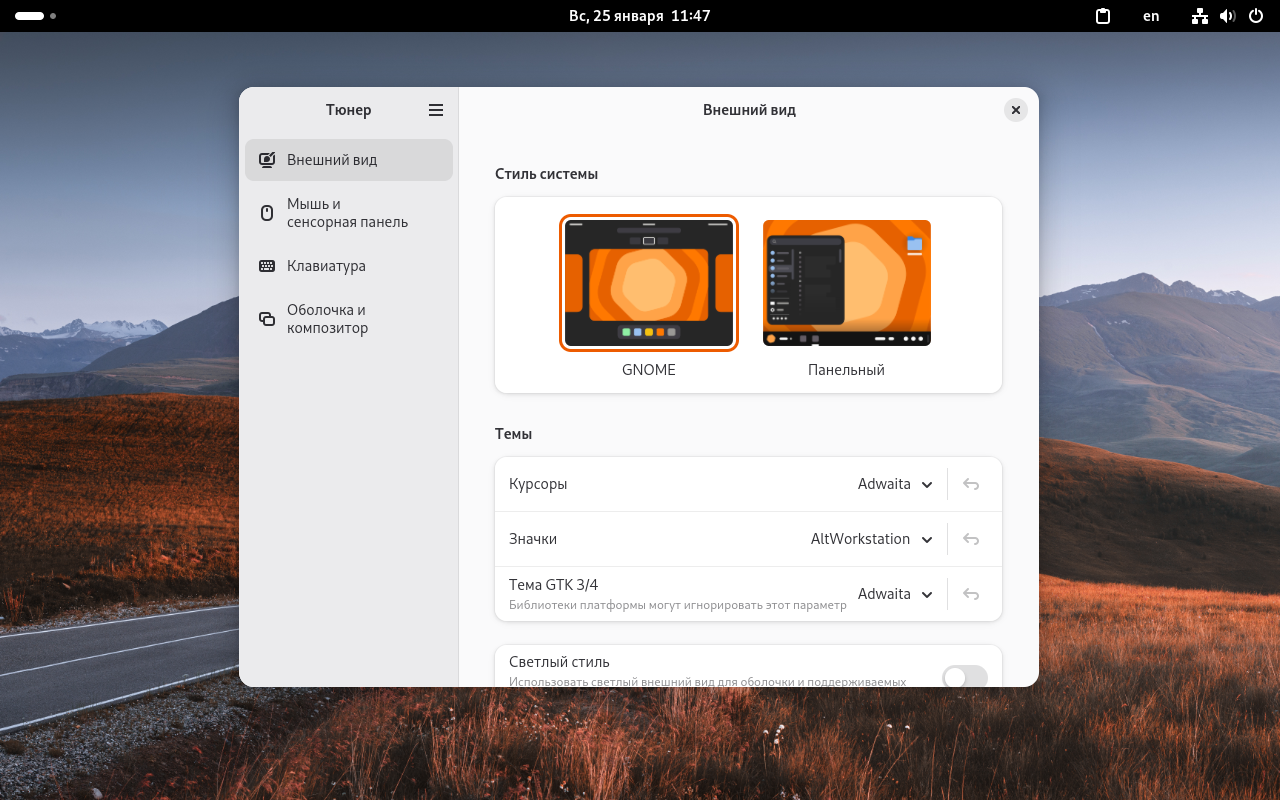Viewport: 1280px width, 800px height.
Task: Switch the en keyboard layout indicator
Action: click(1151, 16)
